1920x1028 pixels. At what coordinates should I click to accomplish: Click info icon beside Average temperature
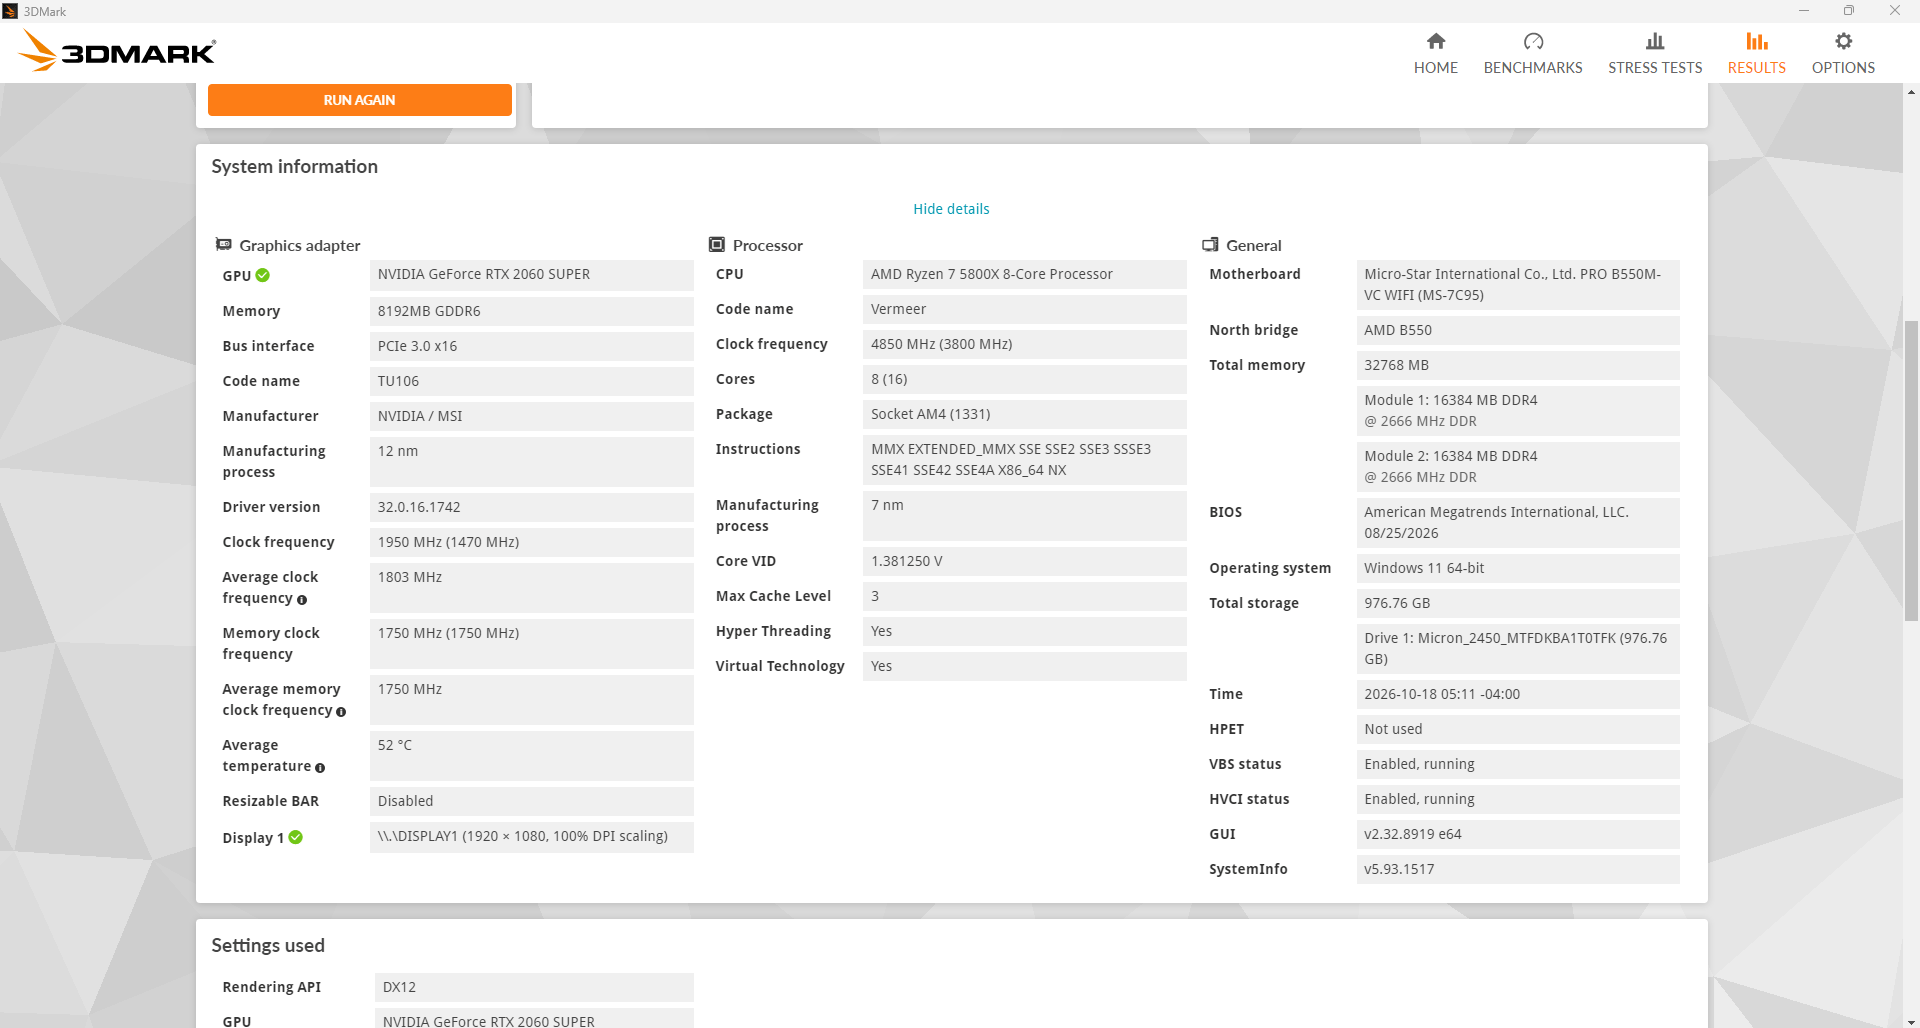(320, 768)
